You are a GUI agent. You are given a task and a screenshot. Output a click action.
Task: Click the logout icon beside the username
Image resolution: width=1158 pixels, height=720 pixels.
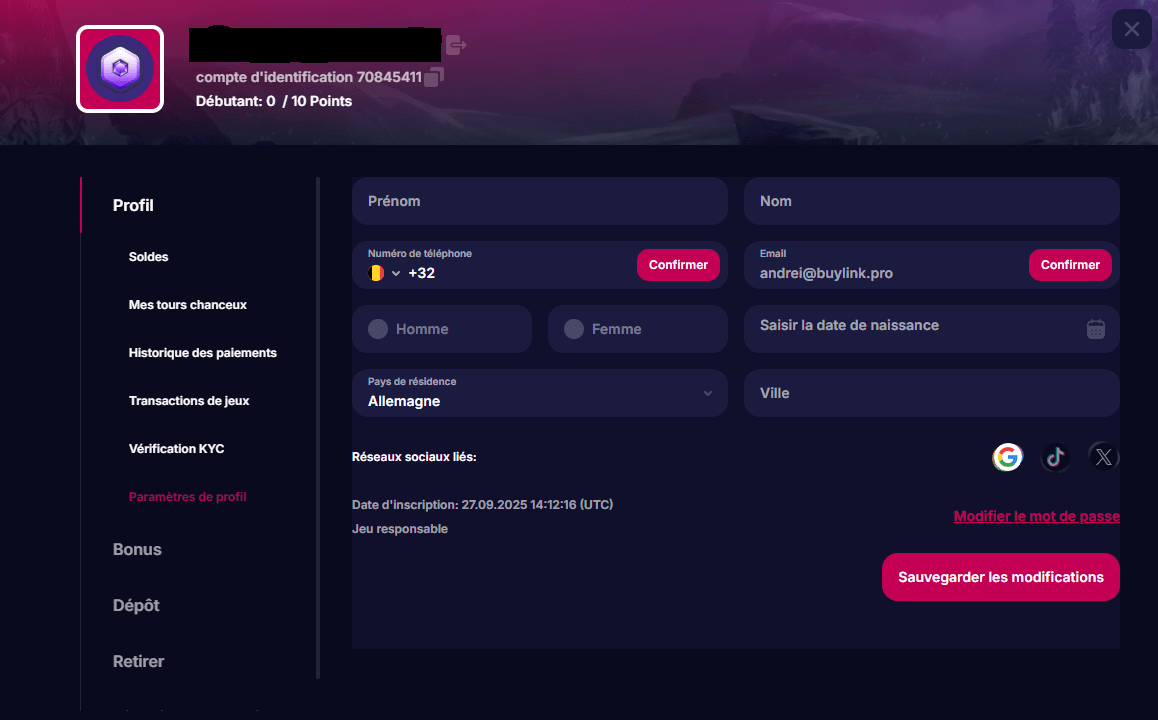coord(456,45)
